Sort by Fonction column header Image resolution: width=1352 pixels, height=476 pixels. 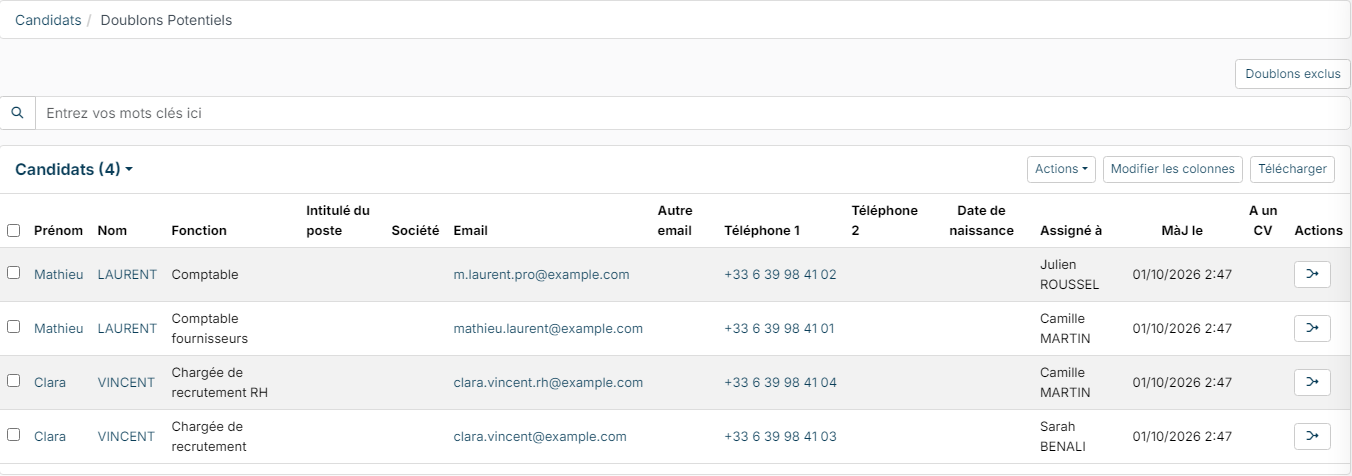pyautogui.click(x=199, y=230)
